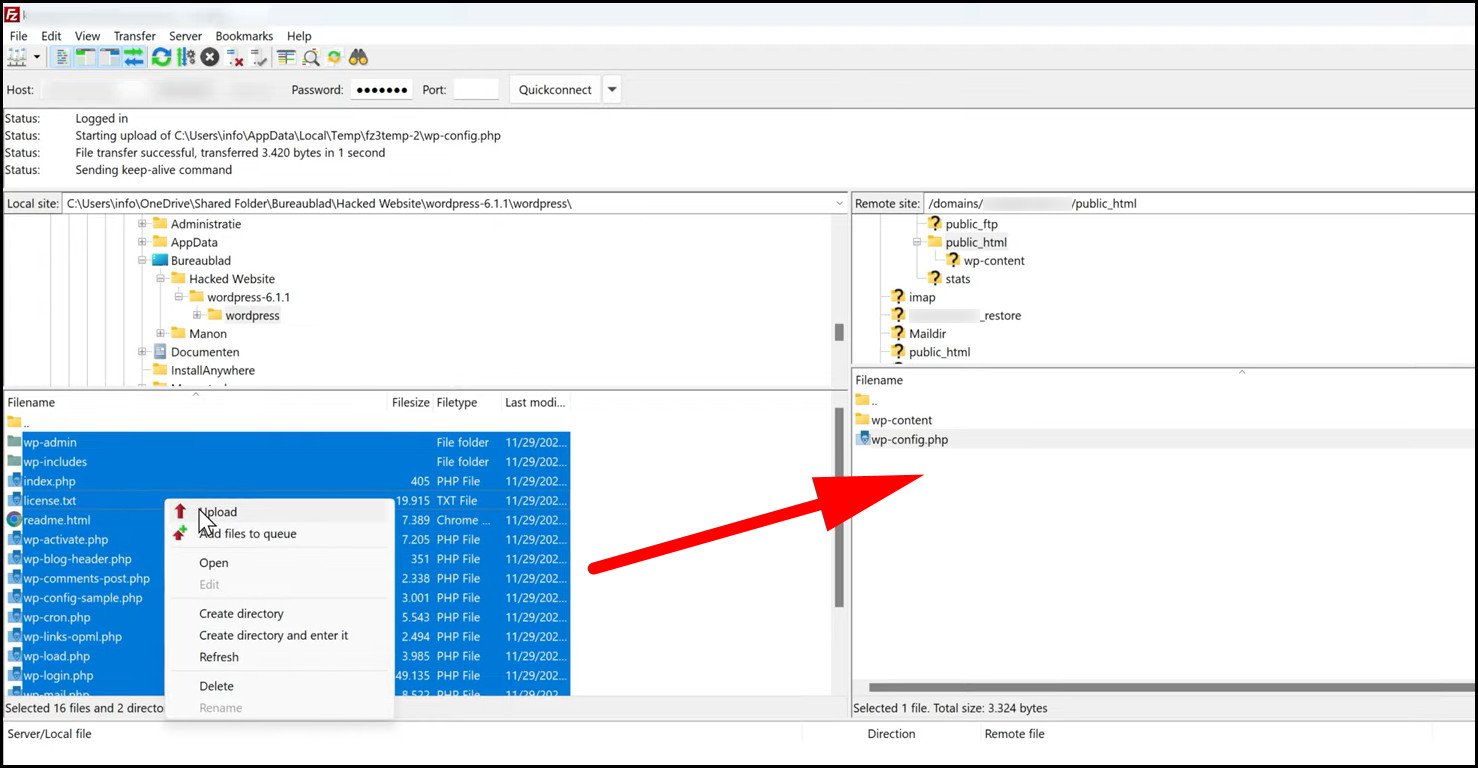Open directory listing filters icon
Screen dimensions: 1478x768
click(287, 57)
